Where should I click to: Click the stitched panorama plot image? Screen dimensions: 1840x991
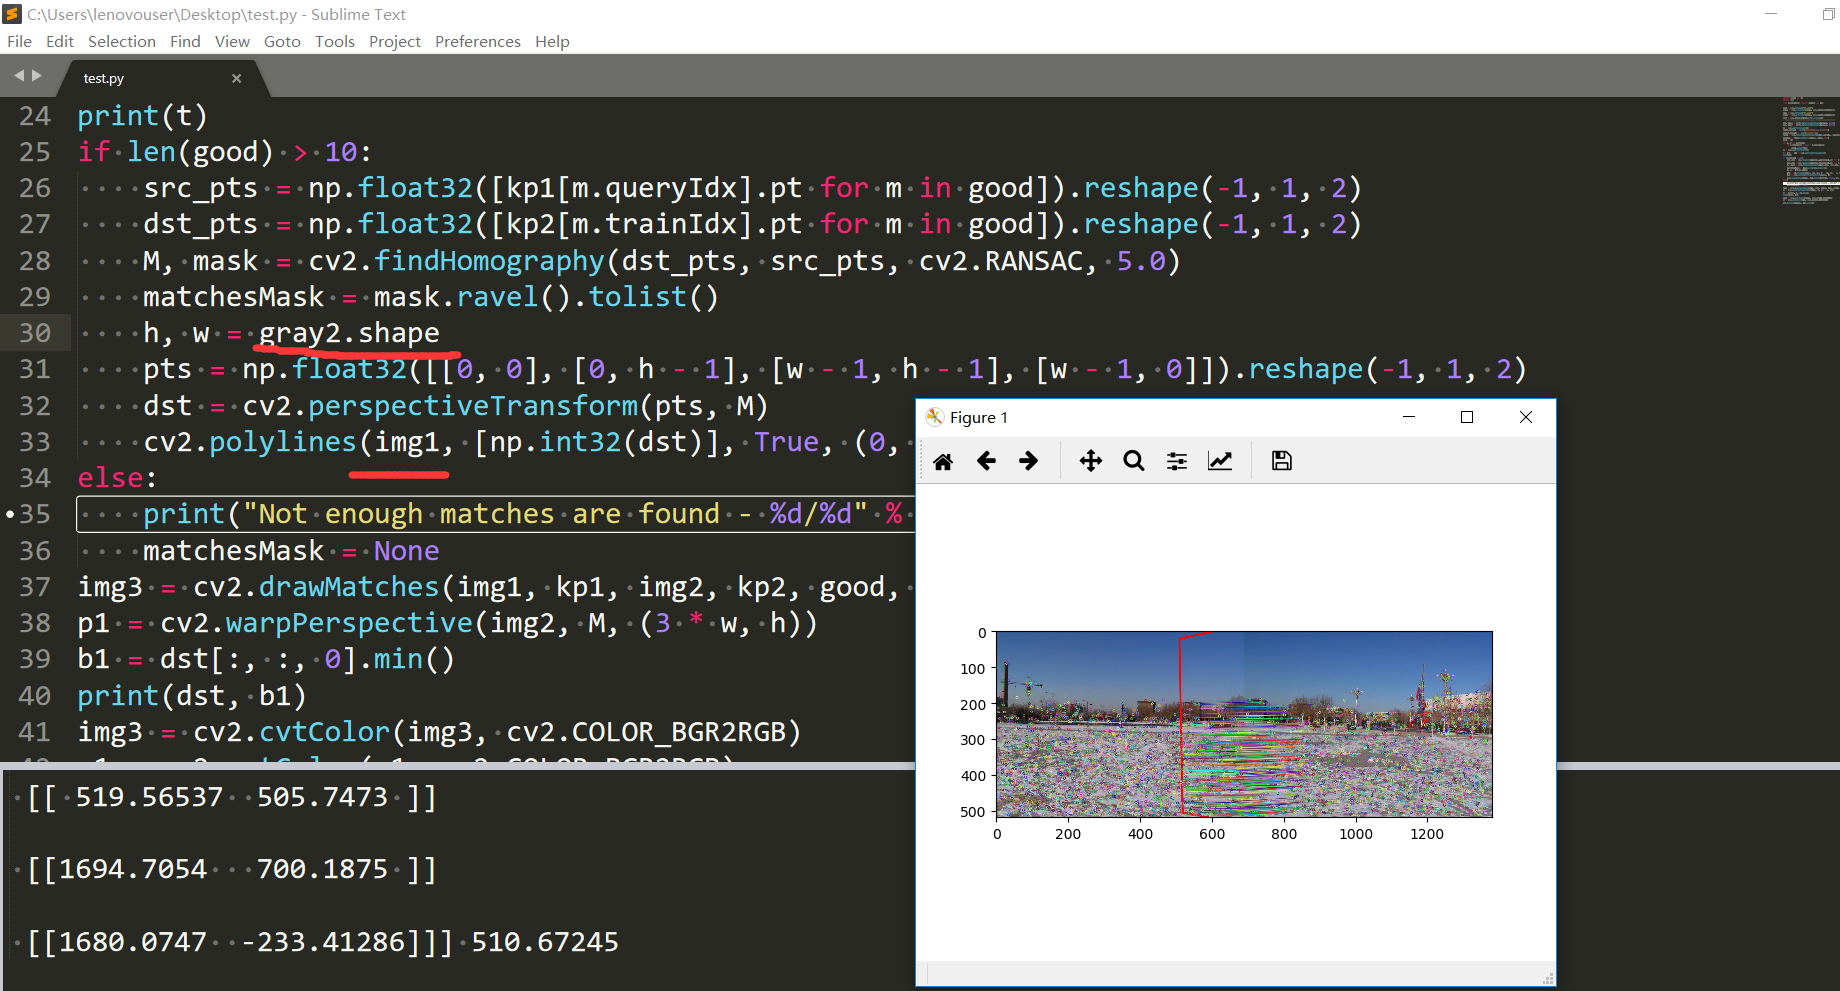point(1244,724)
